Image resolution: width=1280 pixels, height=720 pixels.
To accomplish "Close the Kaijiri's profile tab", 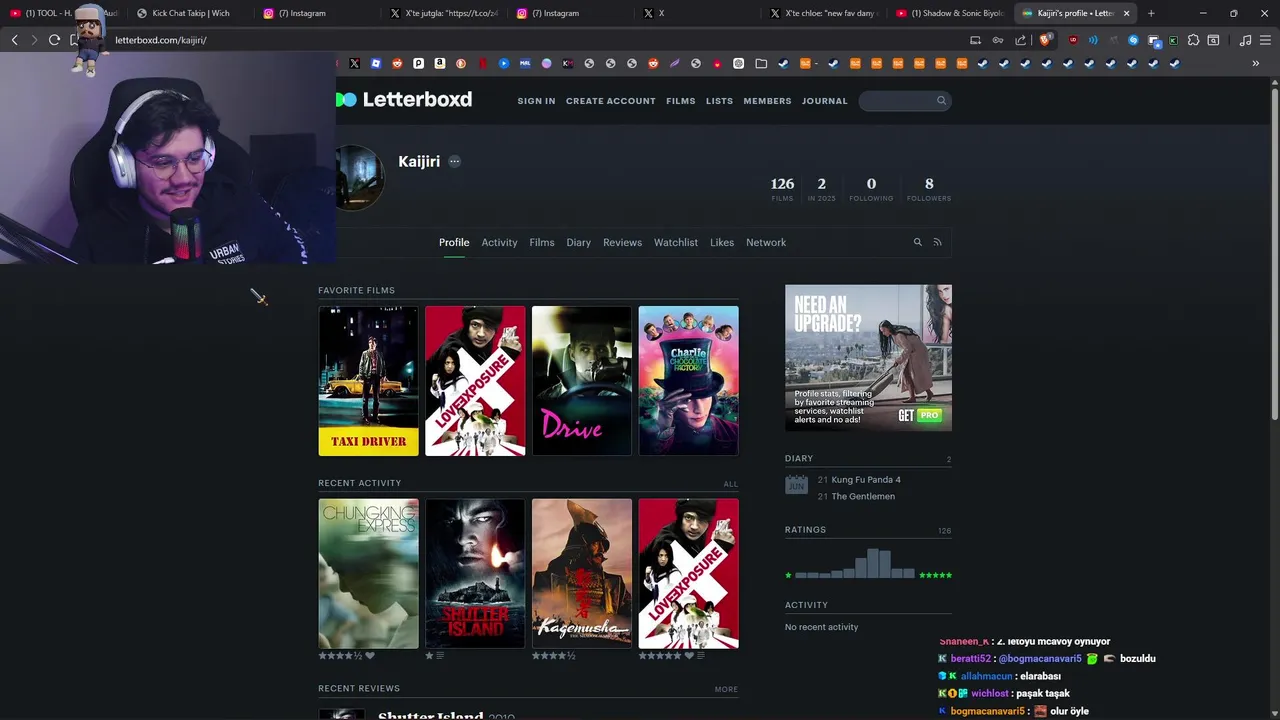I will tap(1126, 13).
